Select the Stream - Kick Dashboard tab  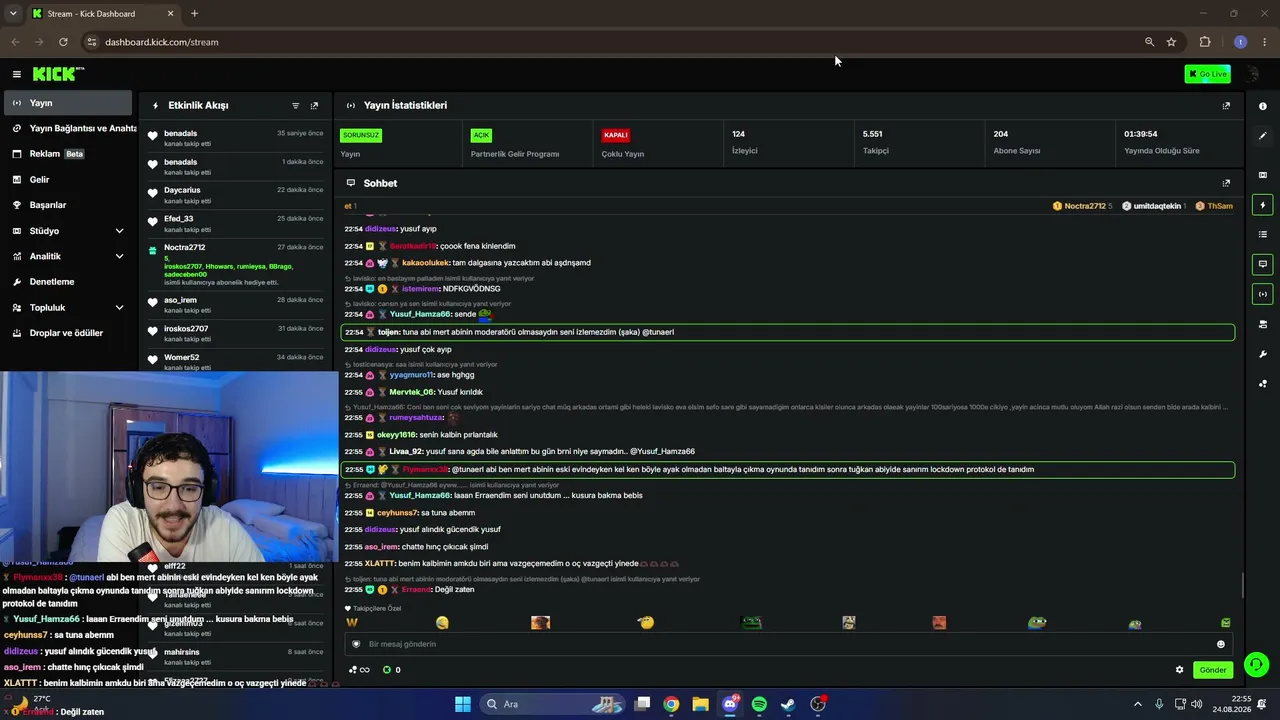(102, 14)
